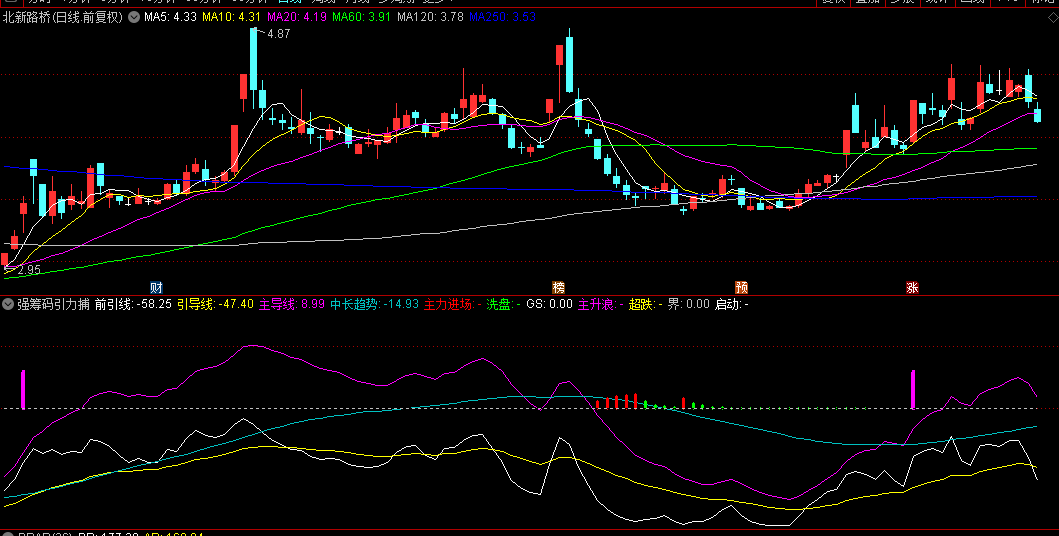This screenshot has width=1059, height=536.
Task: Click the 4.87 high price marker
Action: pyautogui.click(x=278, y=34)
